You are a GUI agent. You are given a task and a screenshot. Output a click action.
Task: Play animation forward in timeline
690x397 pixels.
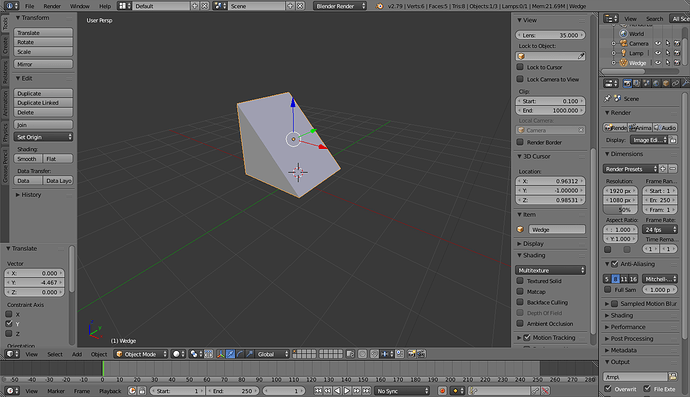click(x=347, y=391)
